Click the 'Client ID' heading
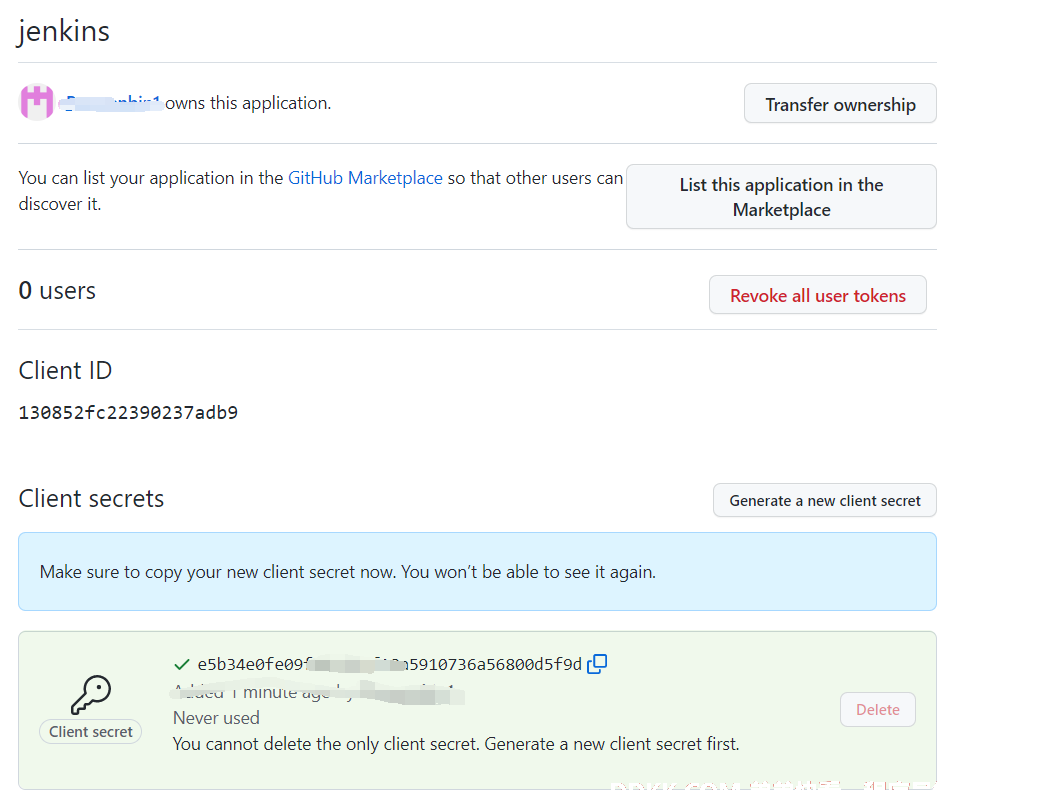The image size is (1051, 804). click(x=65, y=370)
